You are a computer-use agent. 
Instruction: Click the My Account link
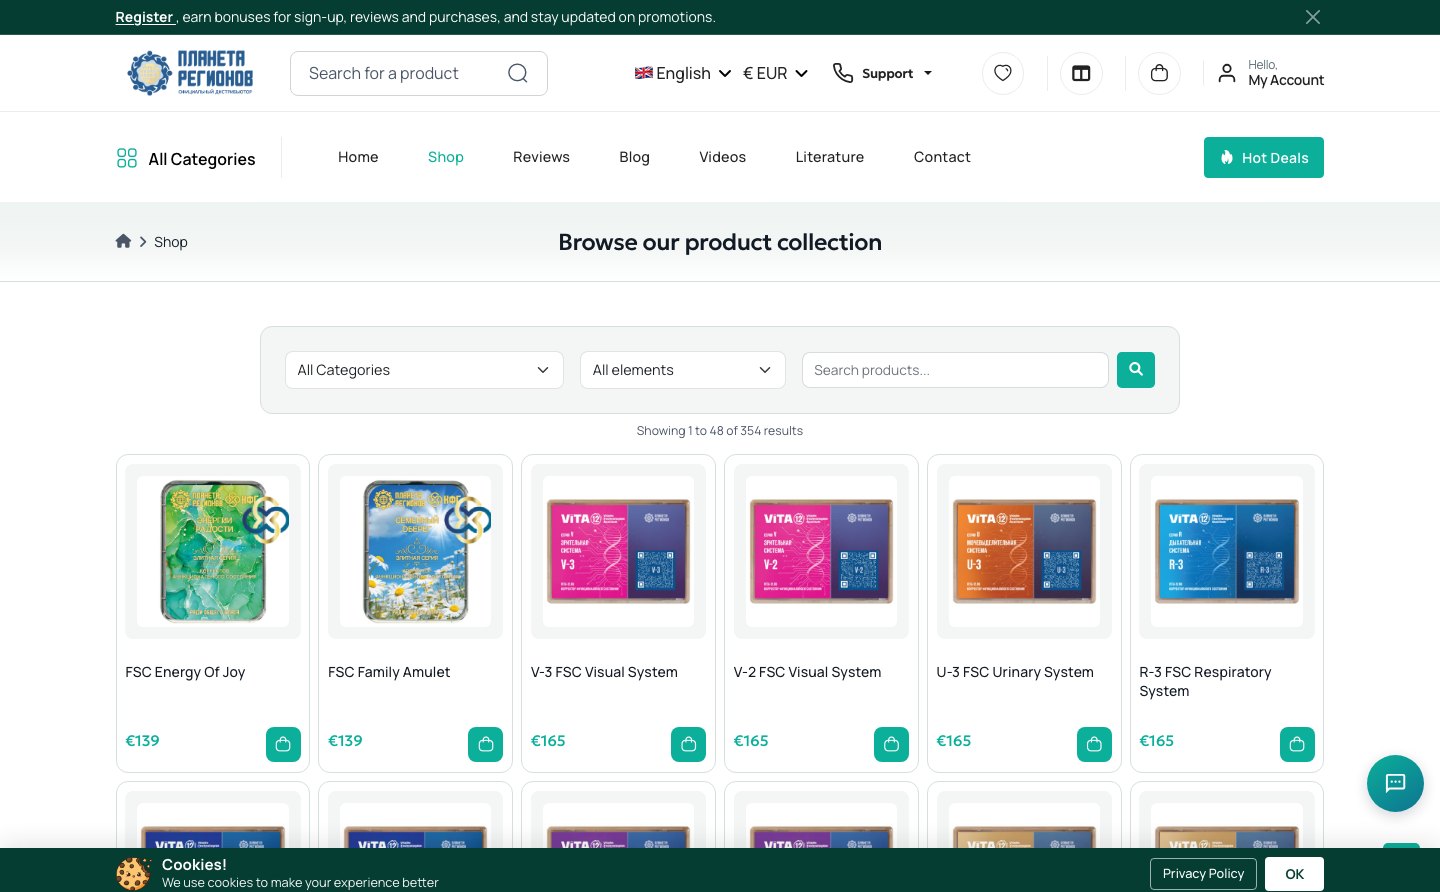(x=1286, y=80)
